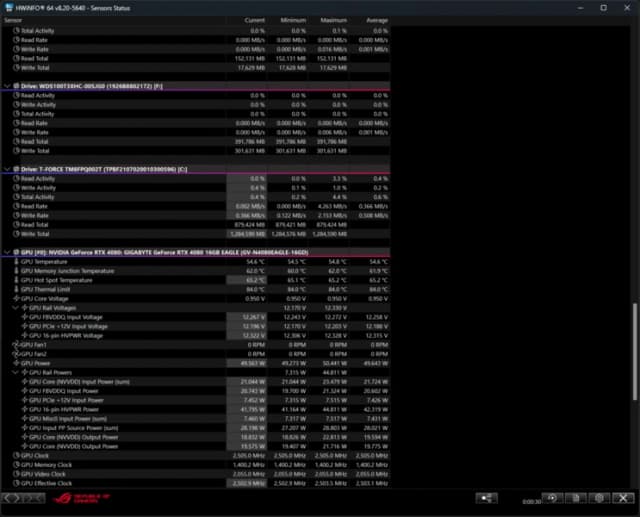Select the GPU Effective Clock row
The width and height of the screenshot is (640, 517).
(x=196, y=483)
